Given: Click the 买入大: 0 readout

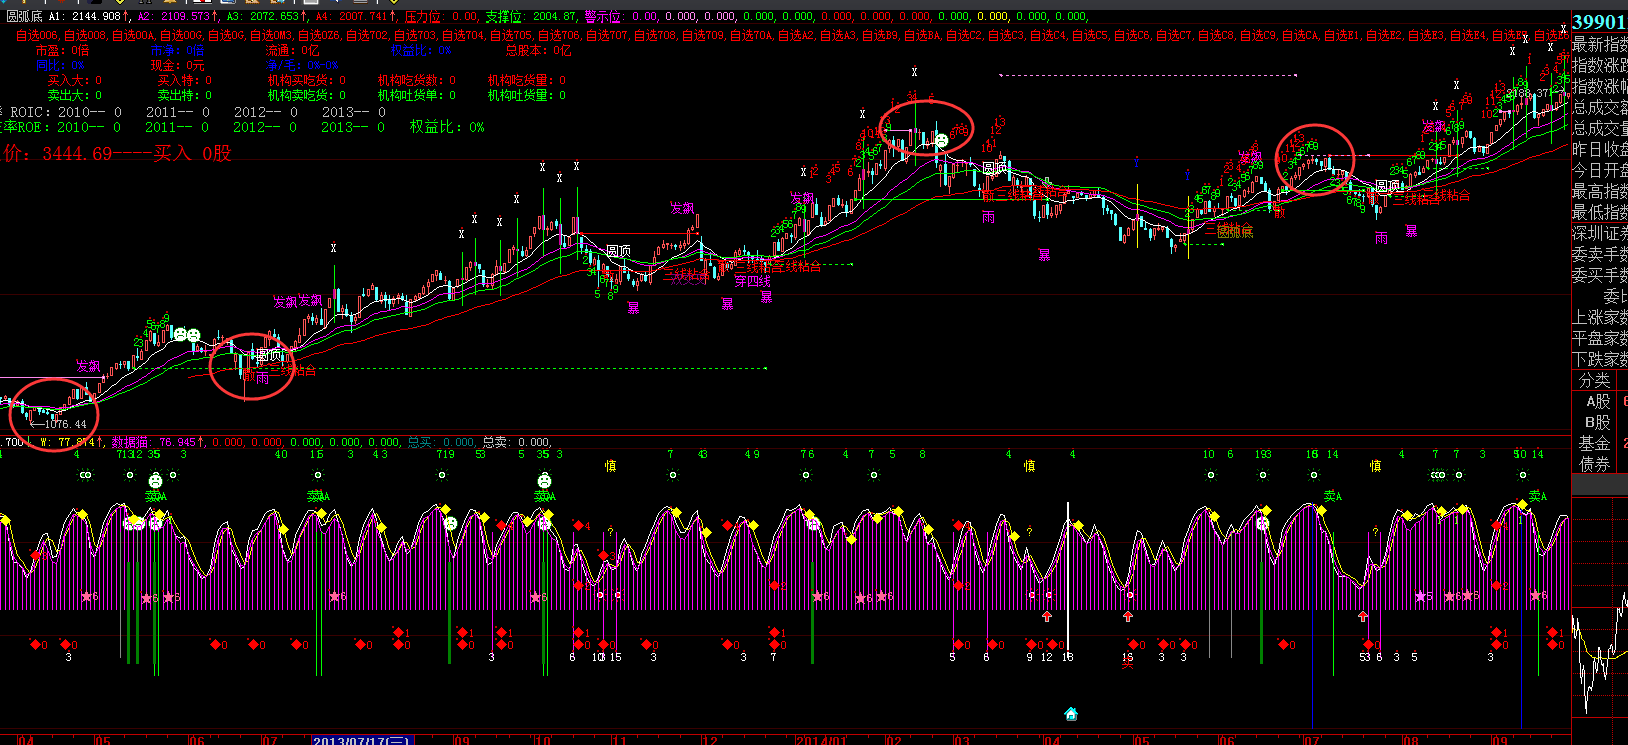Looking at the screenshot, I should click(75, 80).
